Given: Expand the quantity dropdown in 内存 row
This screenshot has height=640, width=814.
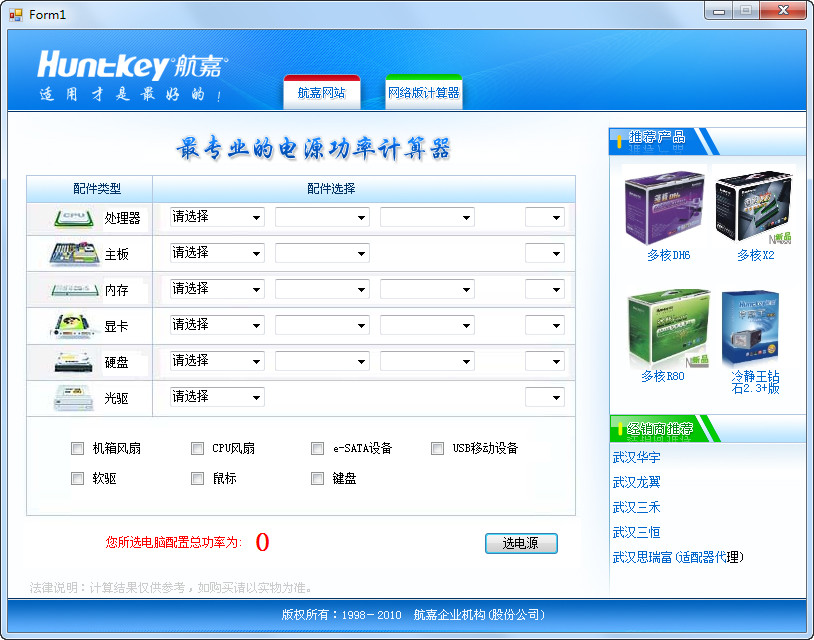Looking at the screenshot, I should [x=545, y=289].
